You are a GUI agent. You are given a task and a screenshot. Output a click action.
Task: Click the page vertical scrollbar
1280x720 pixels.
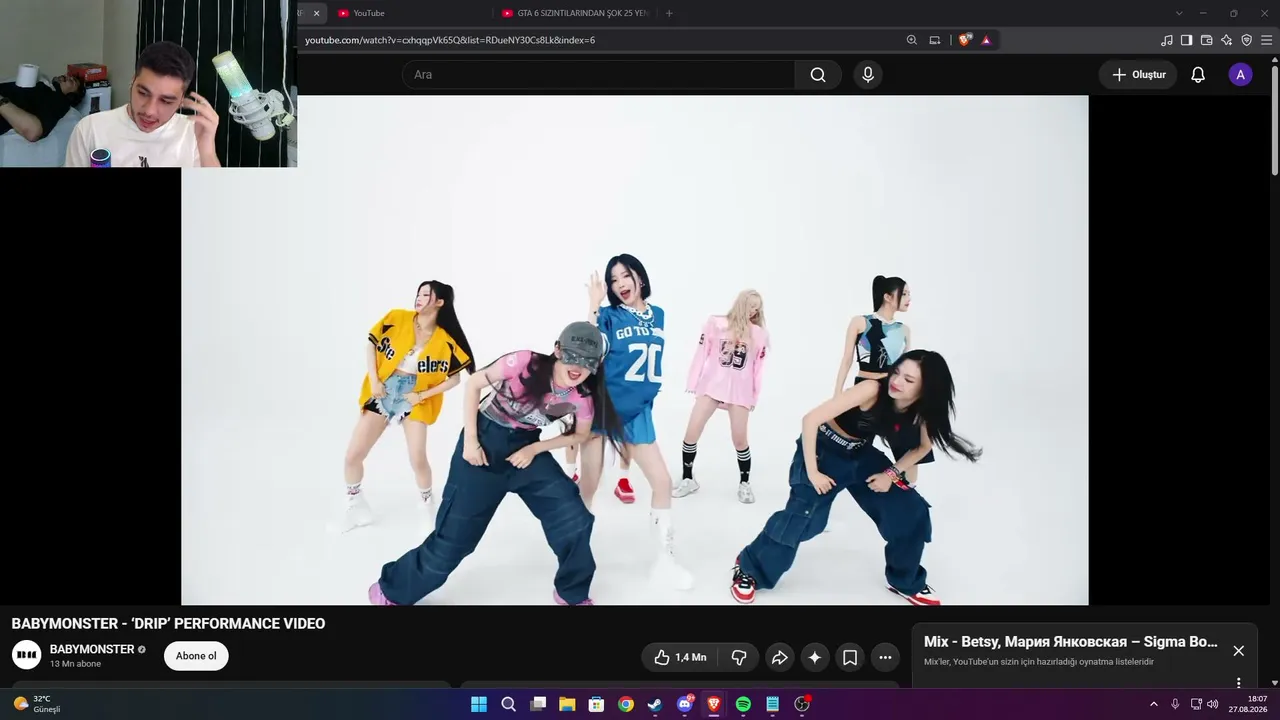point(1274,120)
